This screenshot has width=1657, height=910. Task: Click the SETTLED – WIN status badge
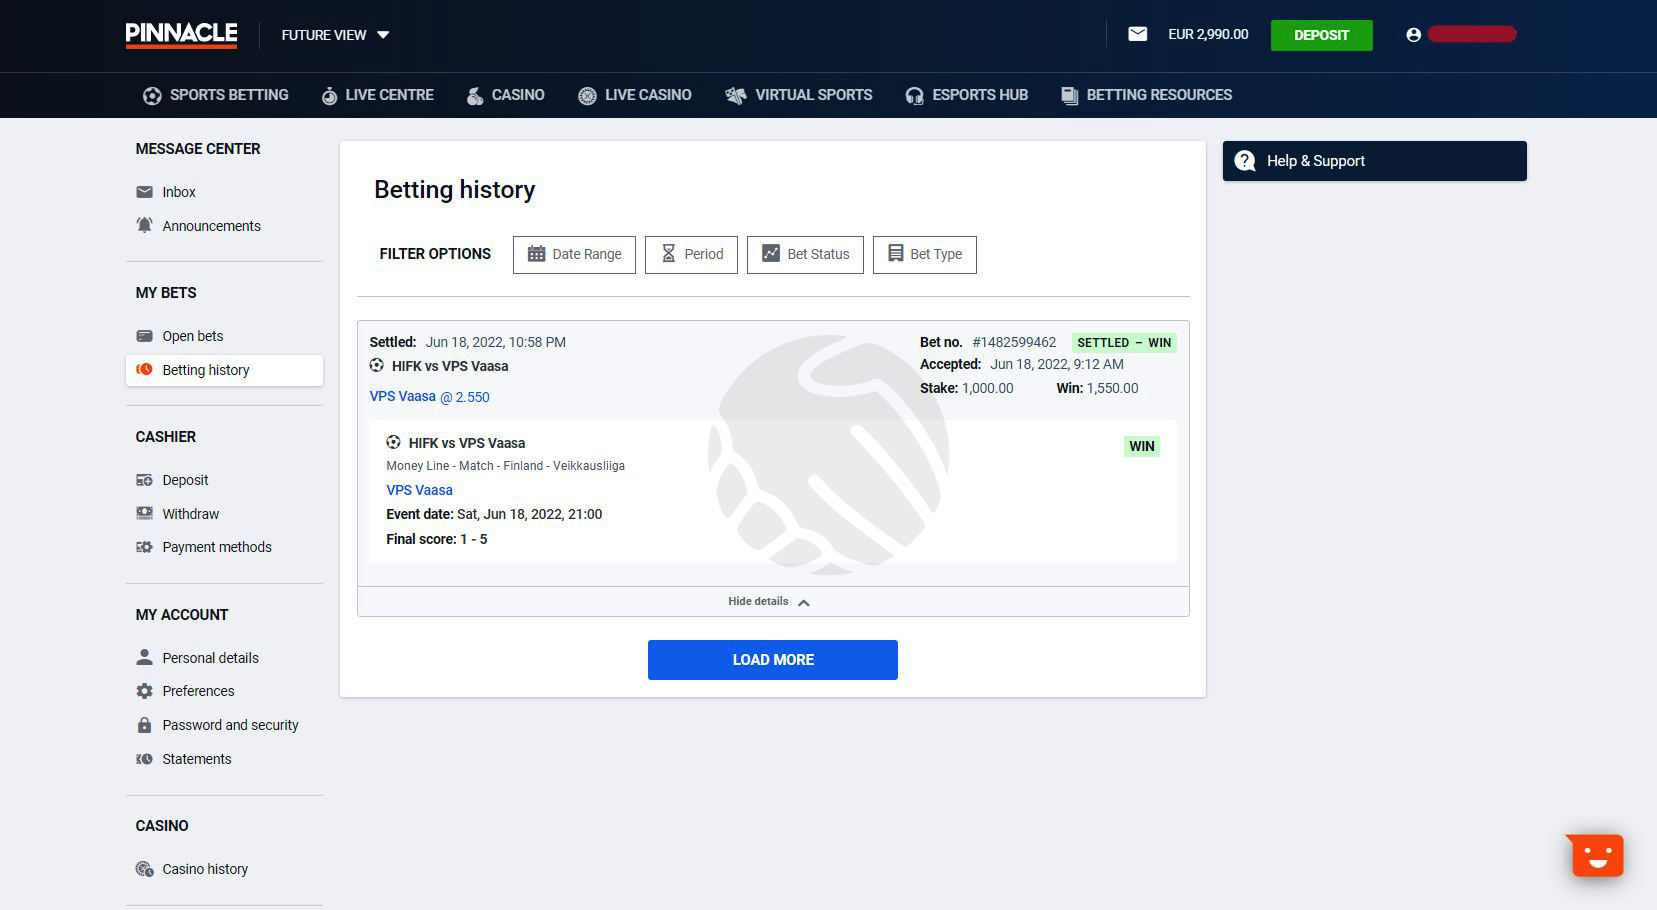[1124, 343]
